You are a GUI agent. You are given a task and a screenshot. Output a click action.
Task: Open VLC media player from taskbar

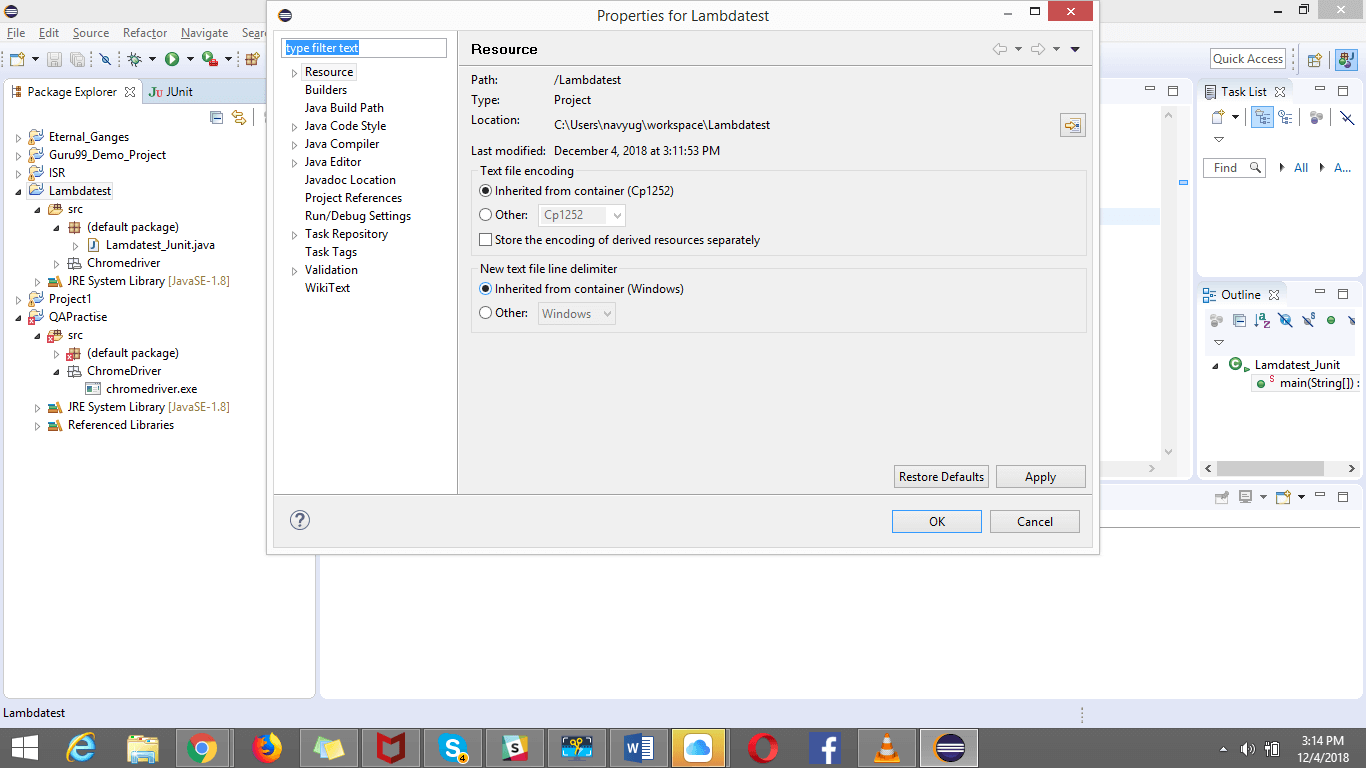click(886, 748)
